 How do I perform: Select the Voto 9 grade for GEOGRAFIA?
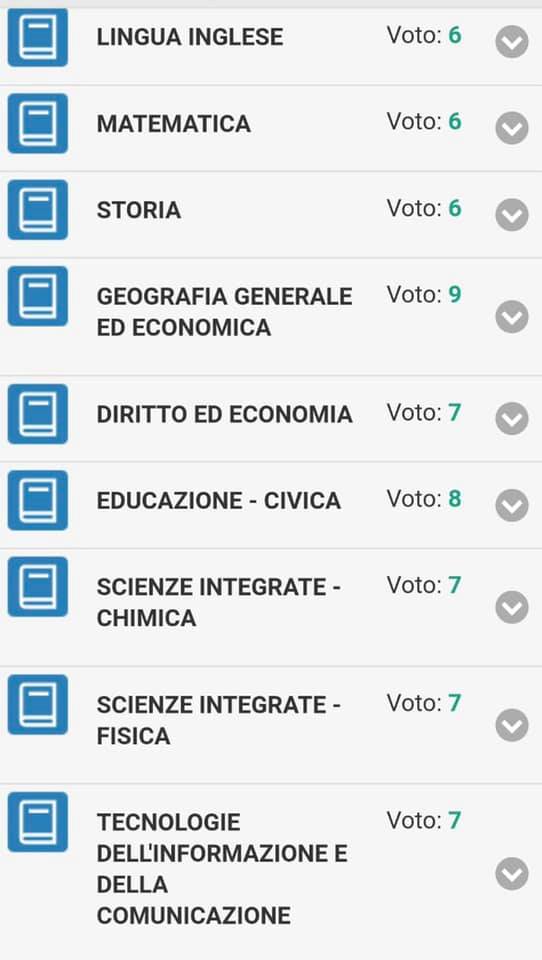[x=424, y=294]
